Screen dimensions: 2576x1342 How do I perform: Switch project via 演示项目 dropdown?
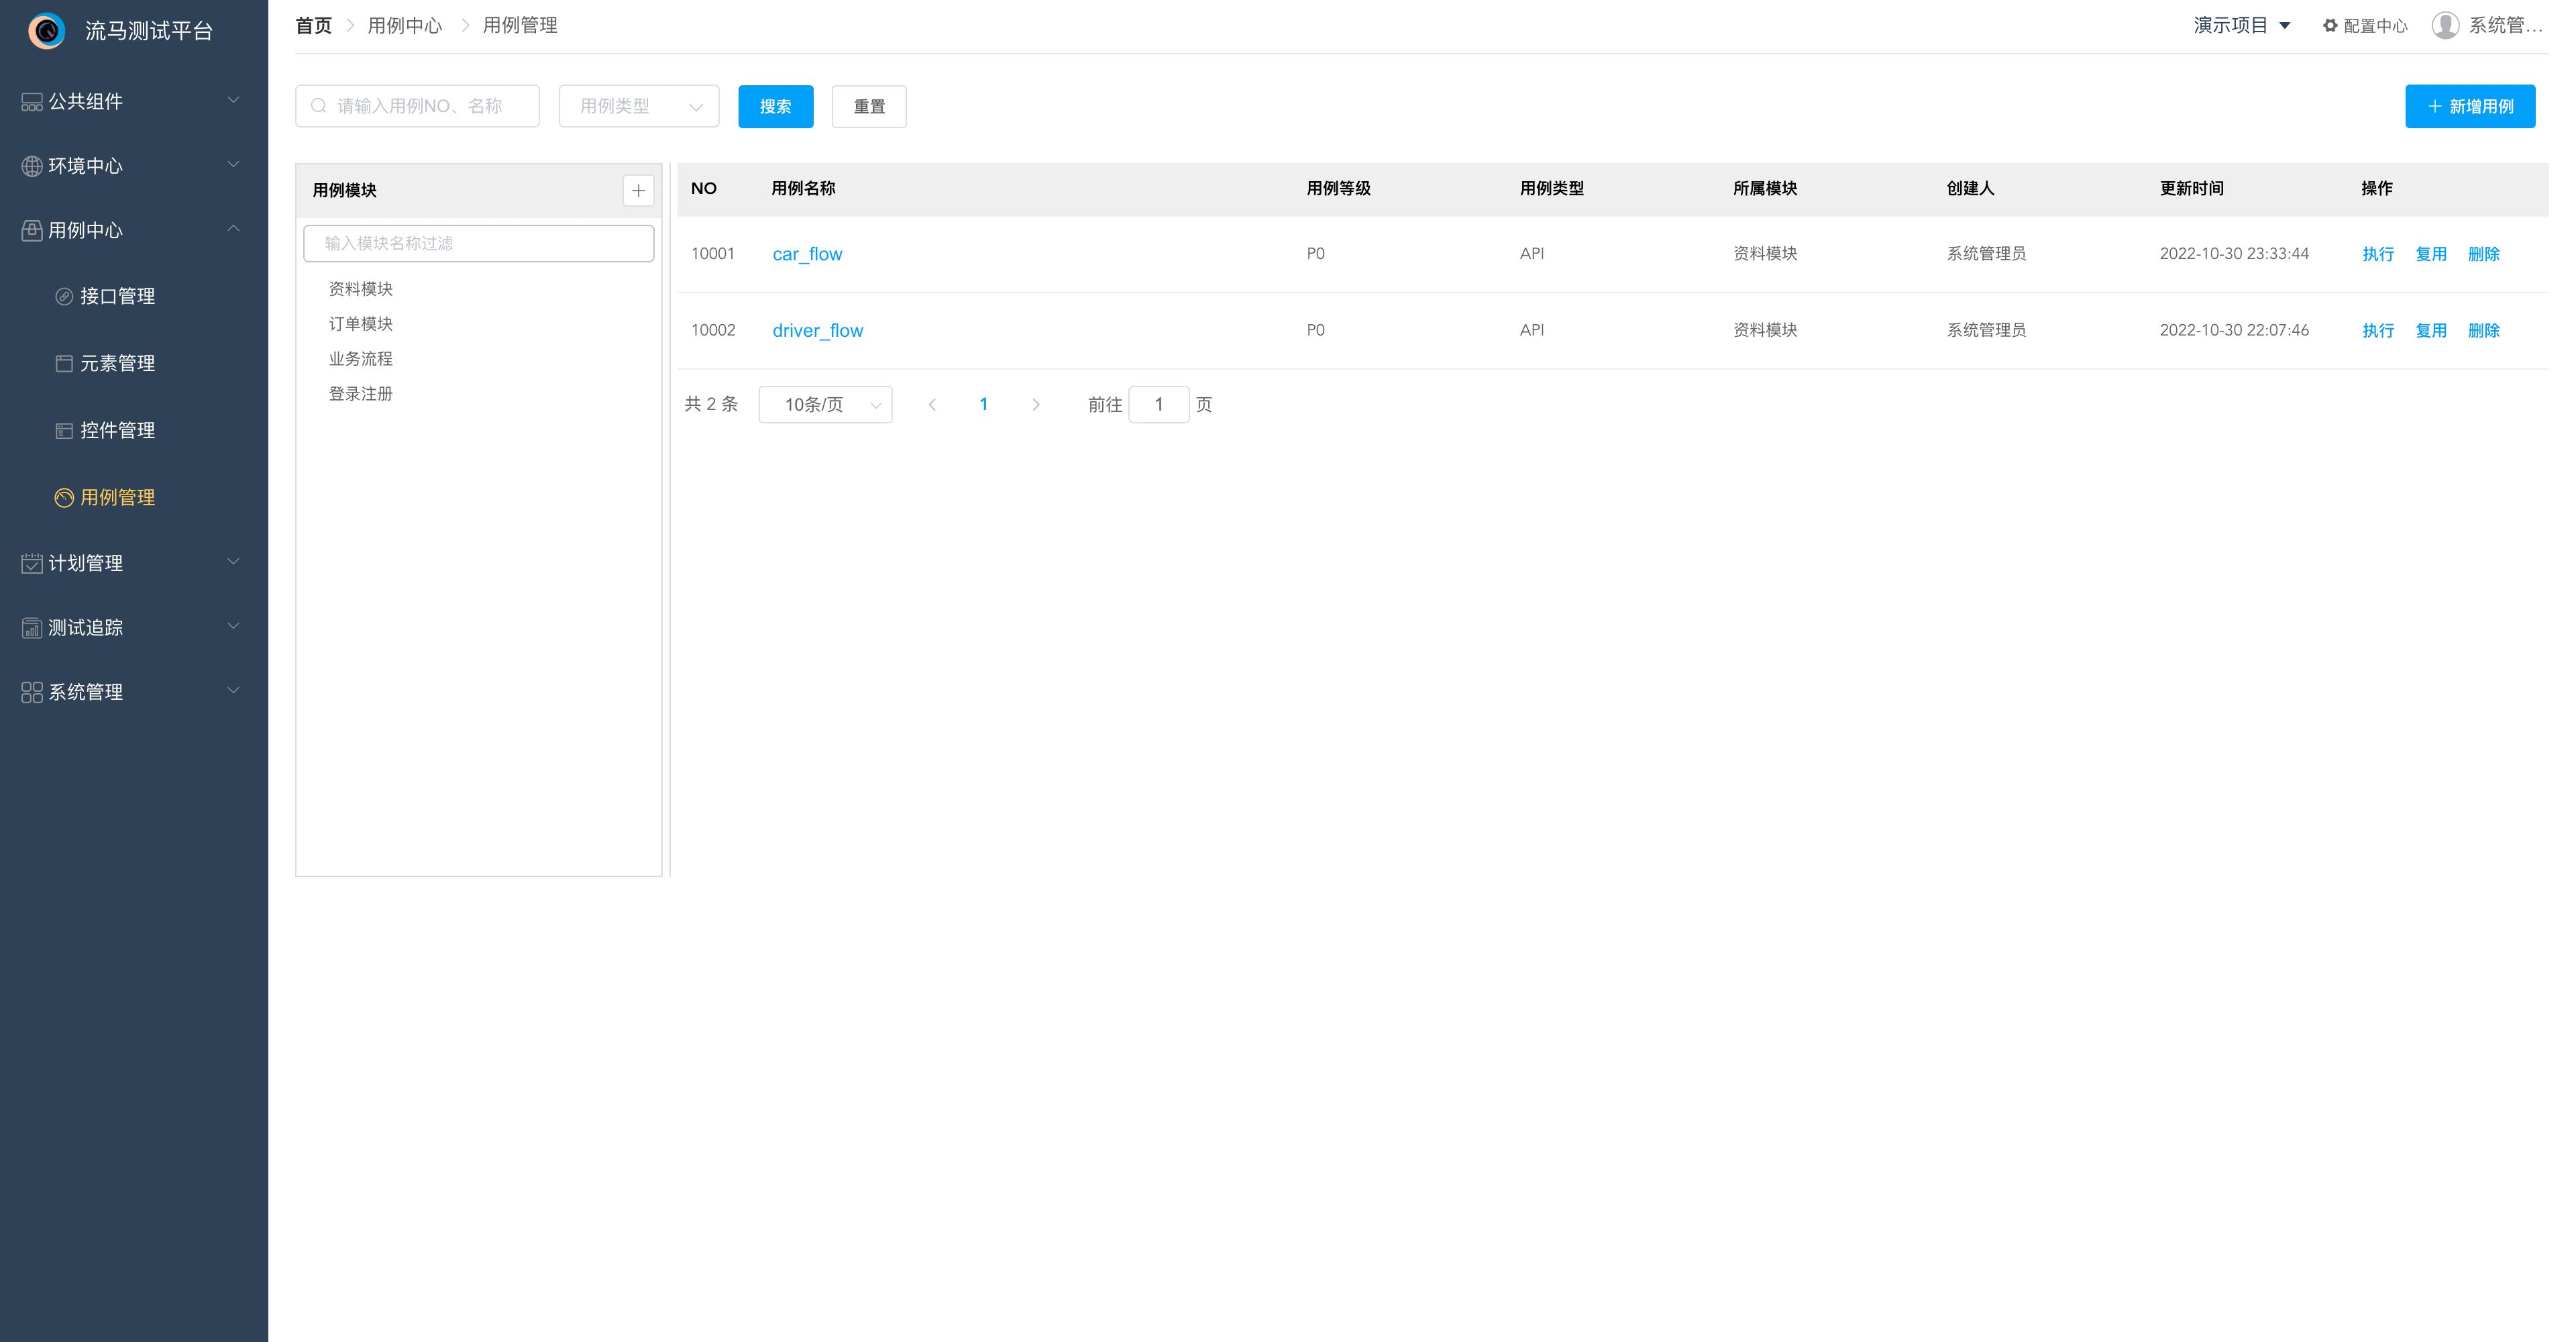(2241, 26)
